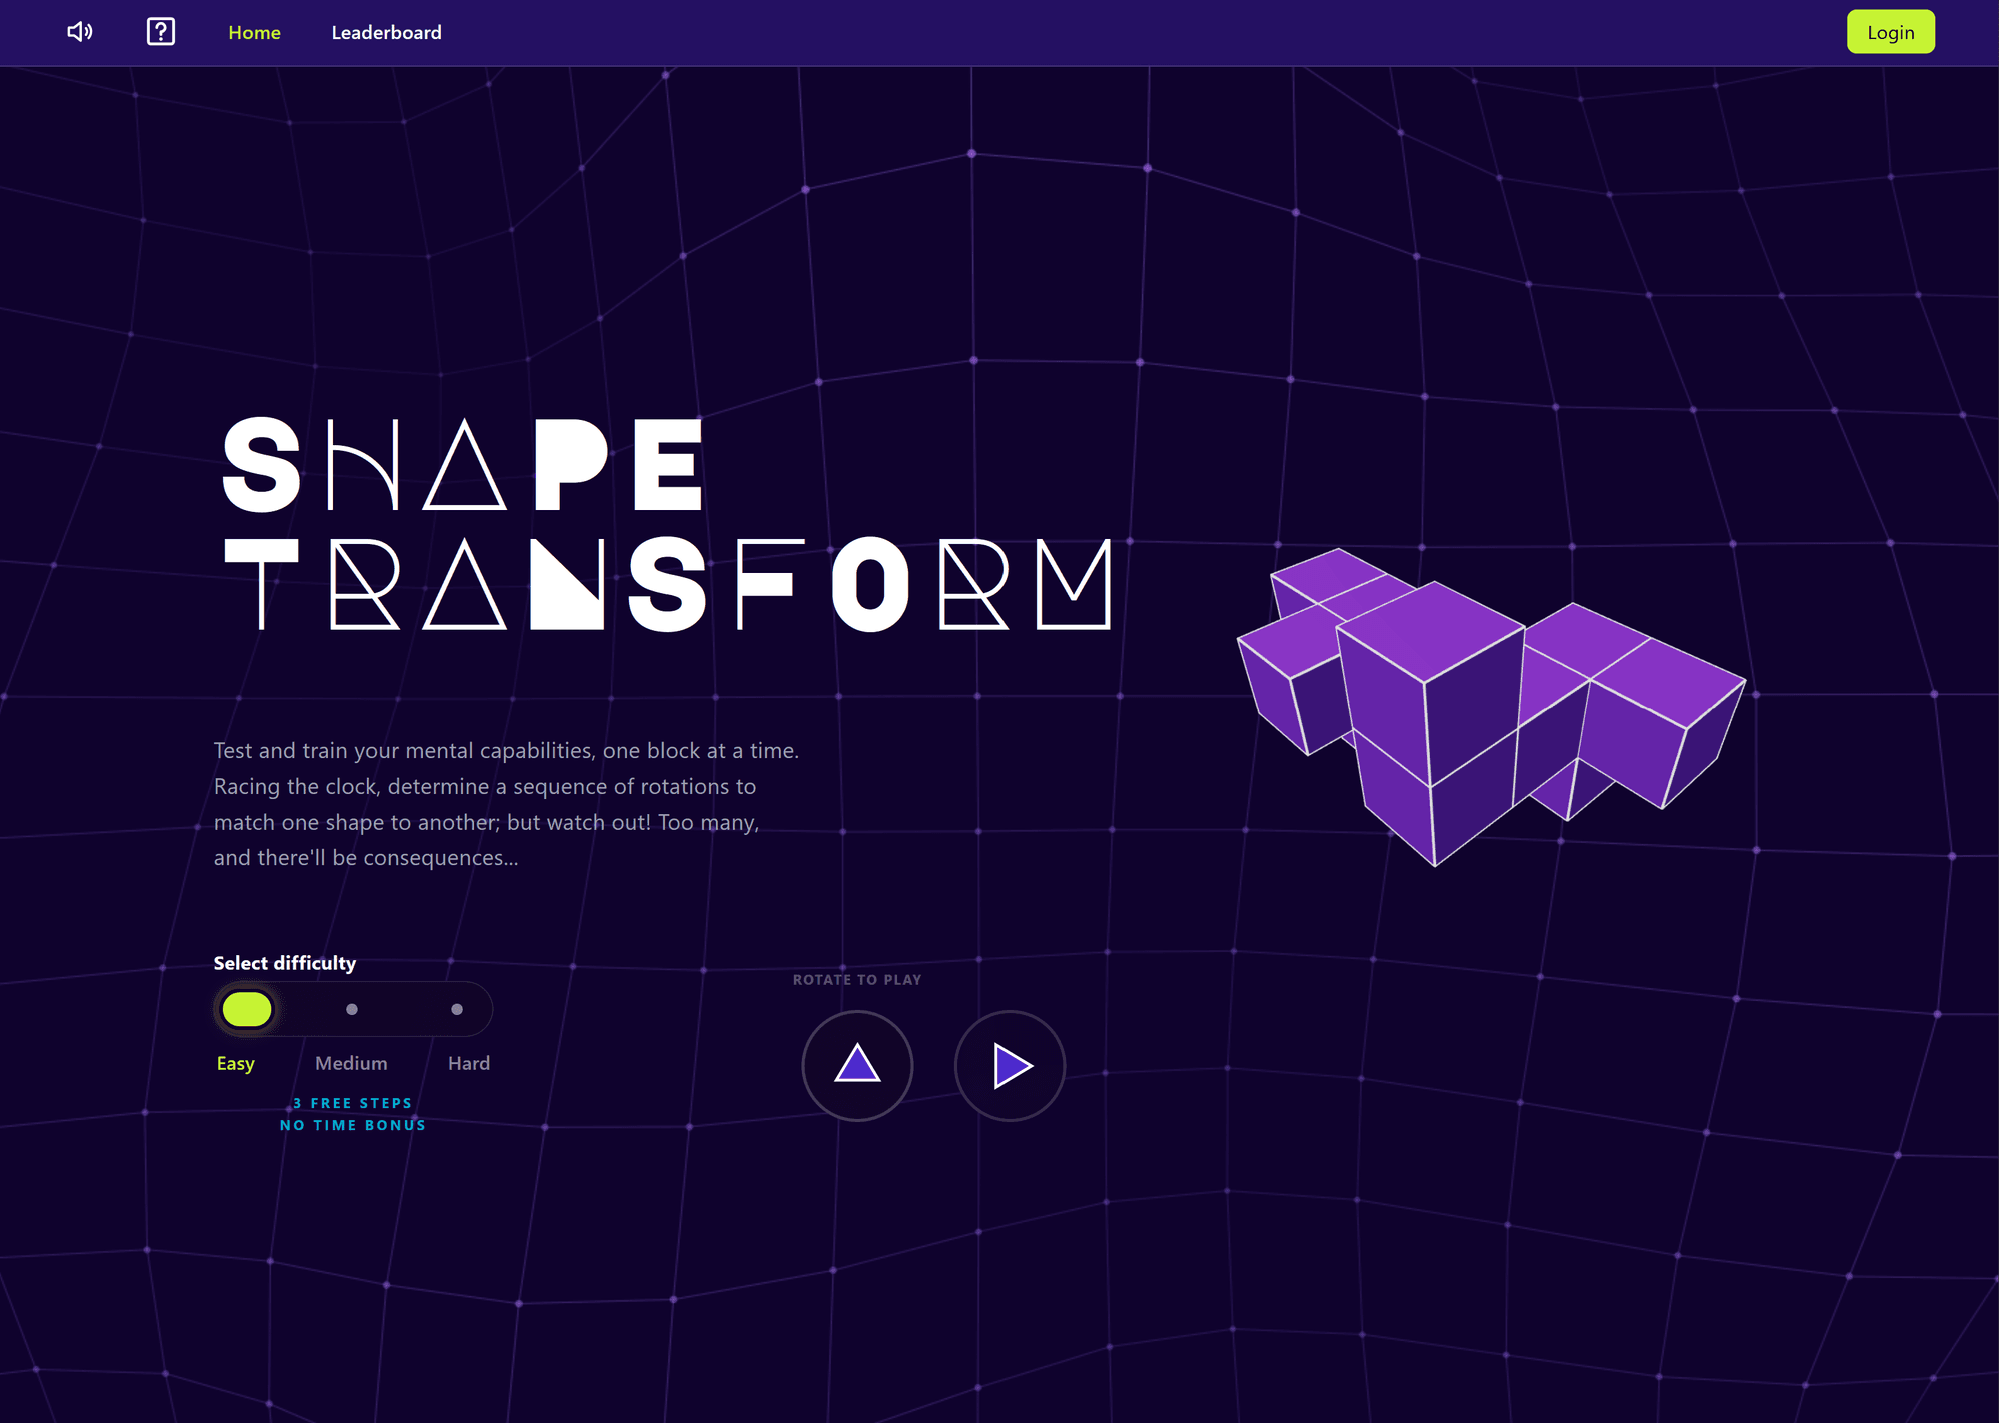
Task: Click the "Select difficulty" heading
Action: coord(285,963)
